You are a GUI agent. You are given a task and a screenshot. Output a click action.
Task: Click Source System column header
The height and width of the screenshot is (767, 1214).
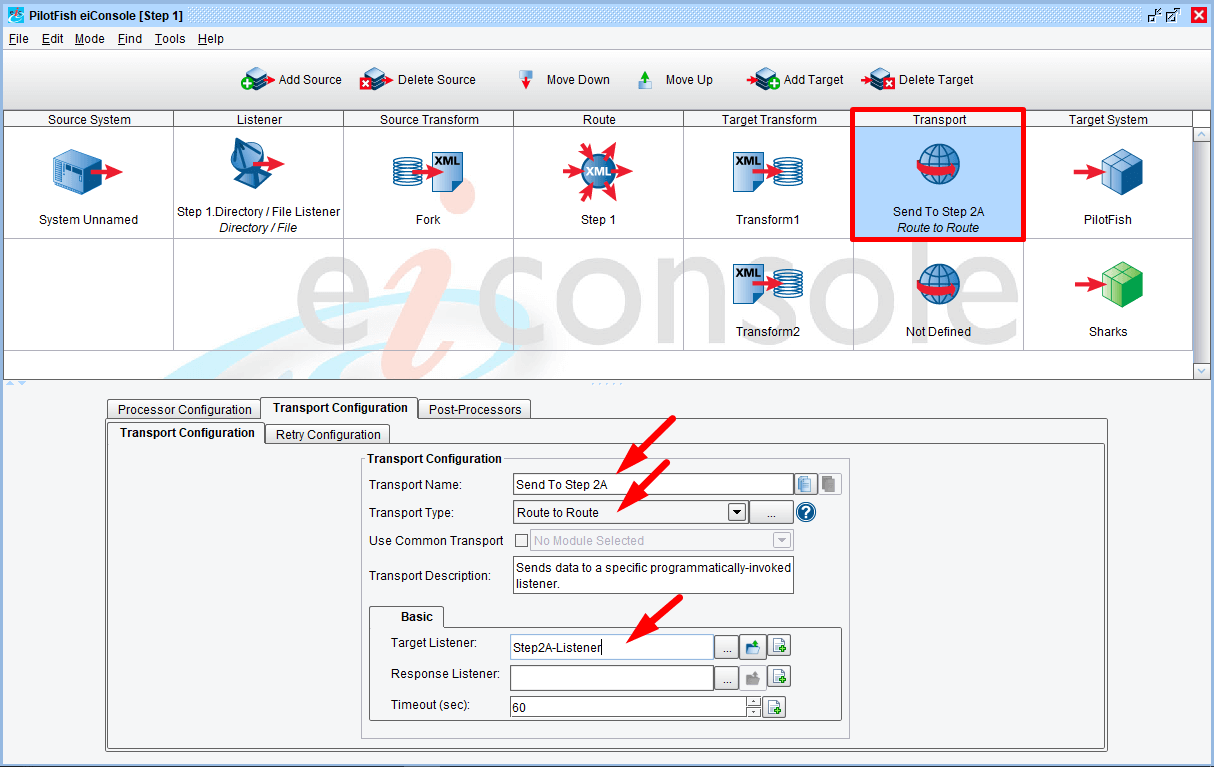[x=89, y=119]
